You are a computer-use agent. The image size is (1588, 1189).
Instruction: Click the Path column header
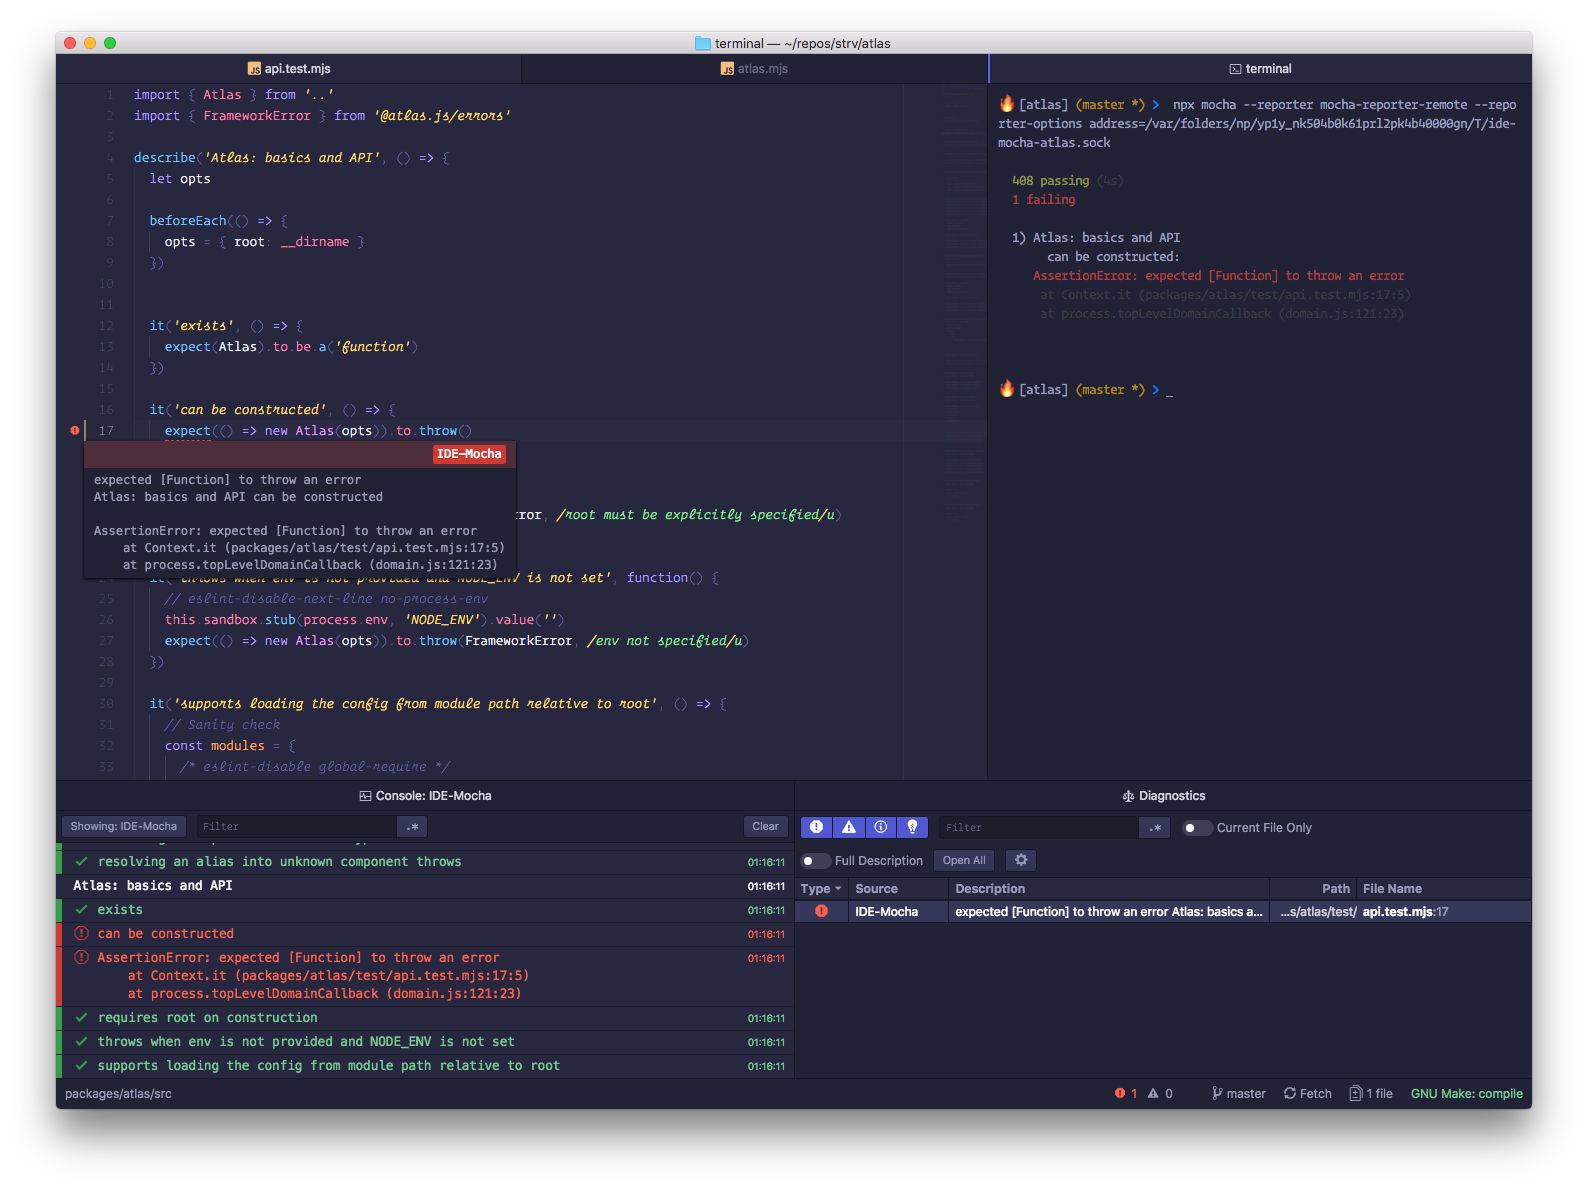click(1313, 889)
